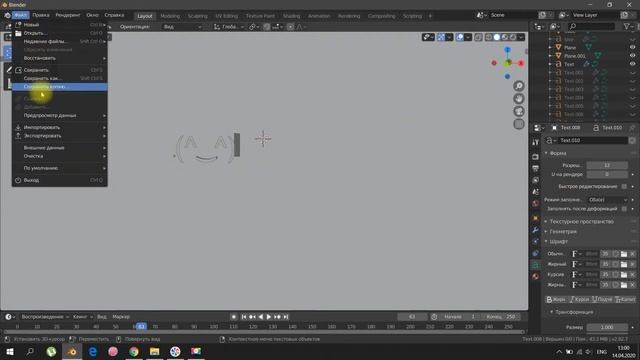This screenshot has width=640, height=360.
Task: Open the Режим заполнения dropdown
Action: click(607, 200)
